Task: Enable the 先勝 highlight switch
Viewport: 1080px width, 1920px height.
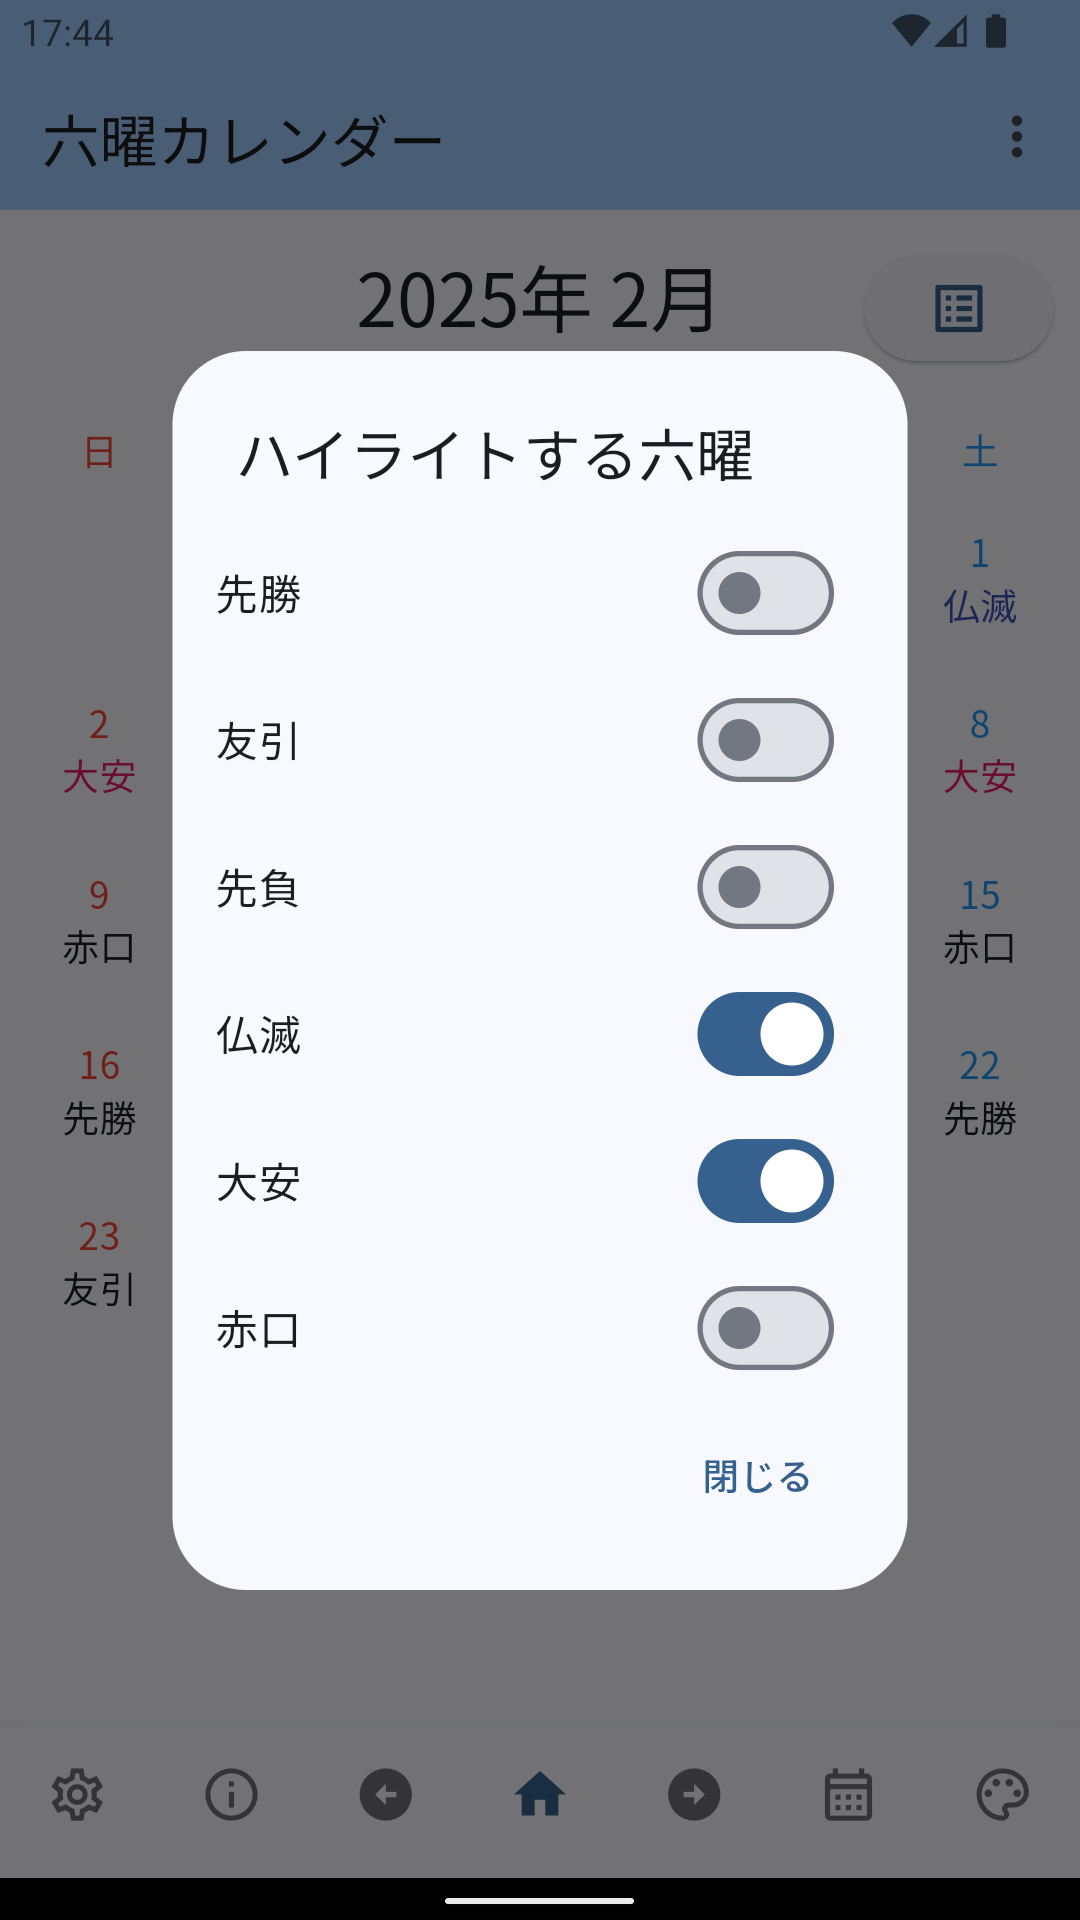Action: 765,593
